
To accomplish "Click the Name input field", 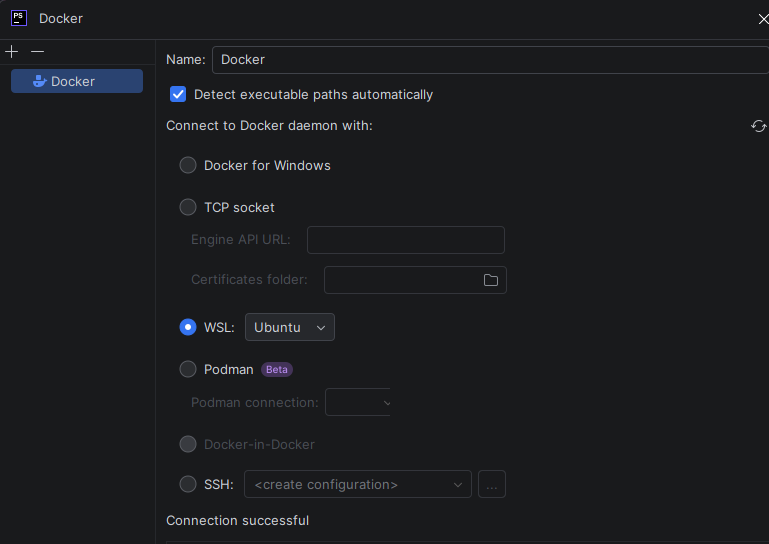I will point(490,60).
